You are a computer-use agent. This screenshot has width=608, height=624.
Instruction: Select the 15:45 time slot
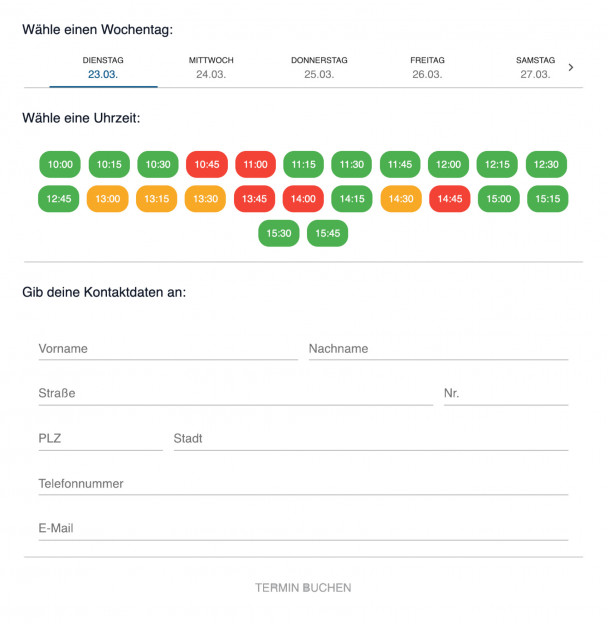click(x=328, y=234)
